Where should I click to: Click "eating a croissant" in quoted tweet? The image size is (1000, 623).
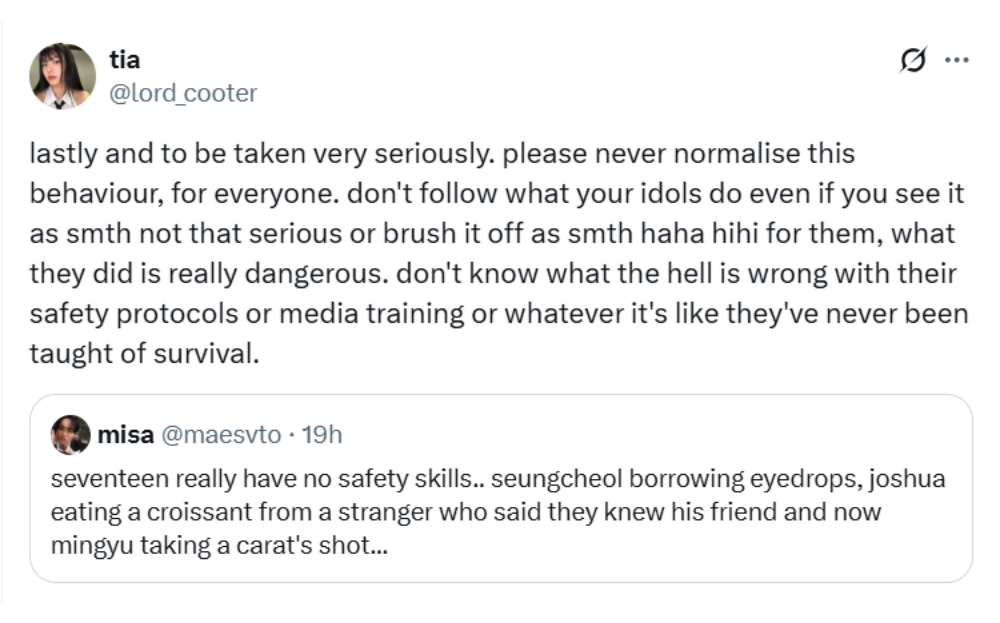click(122, 513)
